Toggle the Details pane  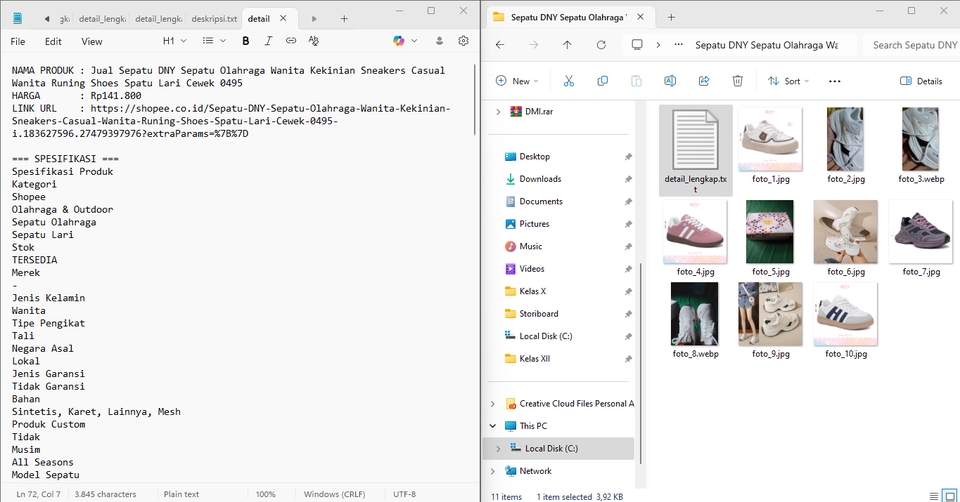921,81
